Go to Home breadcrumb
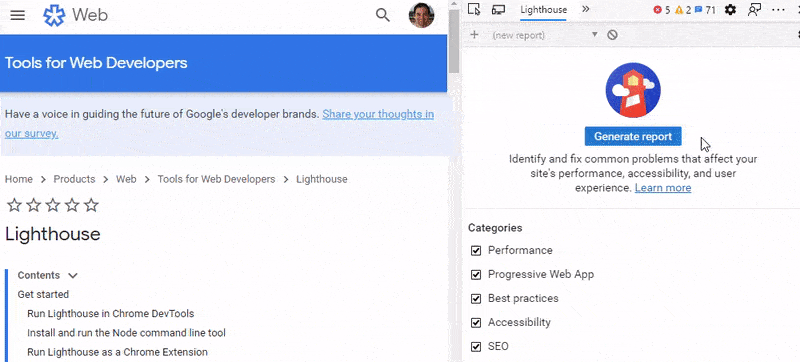 point(19,179)
